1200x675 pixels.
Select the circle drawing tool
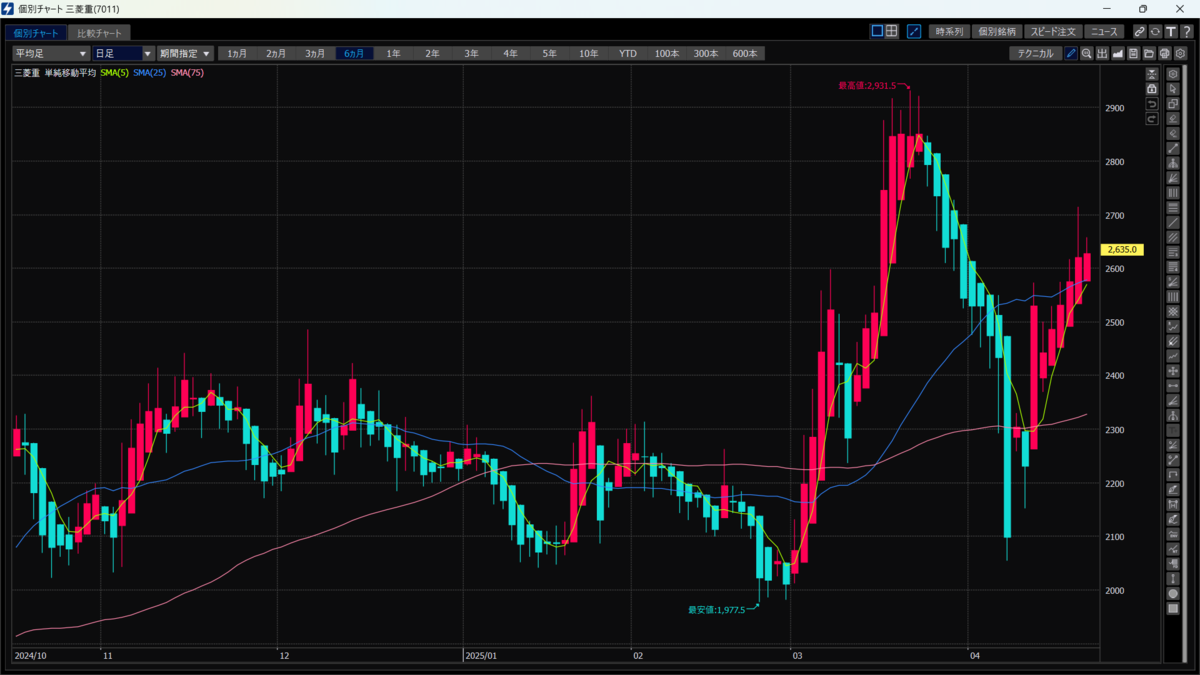pos(1173,593)
